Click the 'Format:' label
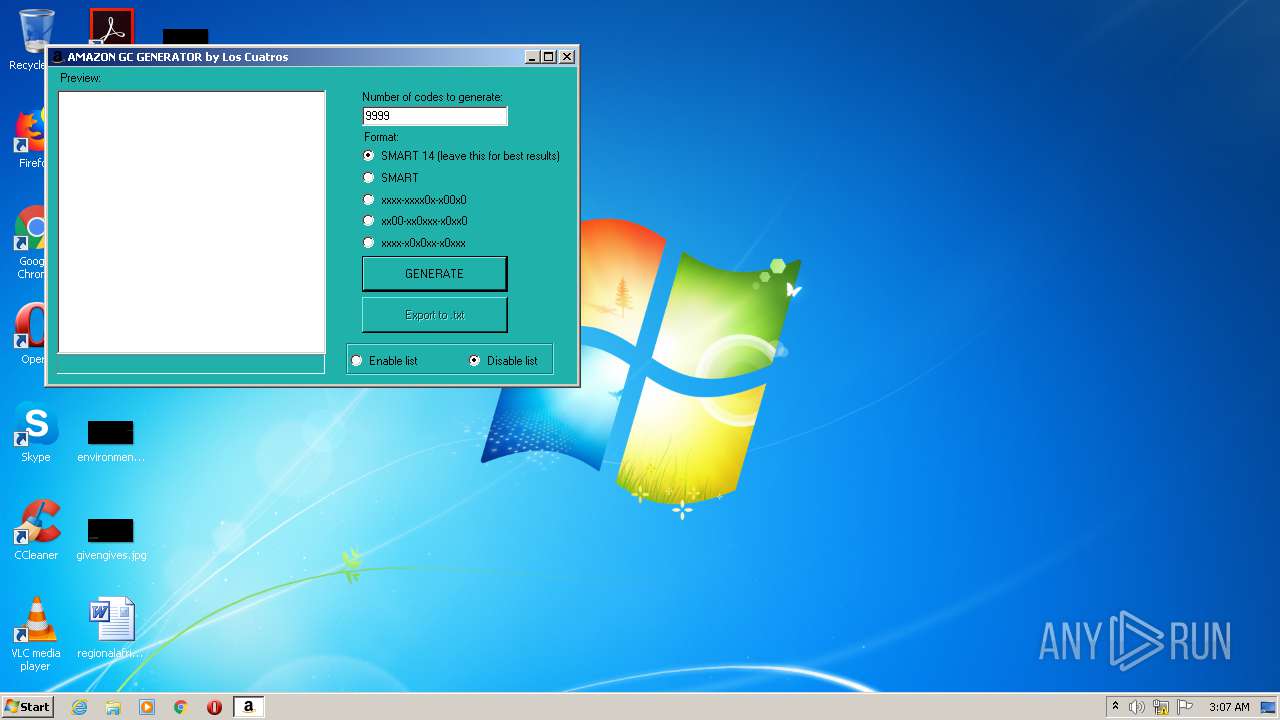This screenshot has height=720, width=1280. (381, 137)
